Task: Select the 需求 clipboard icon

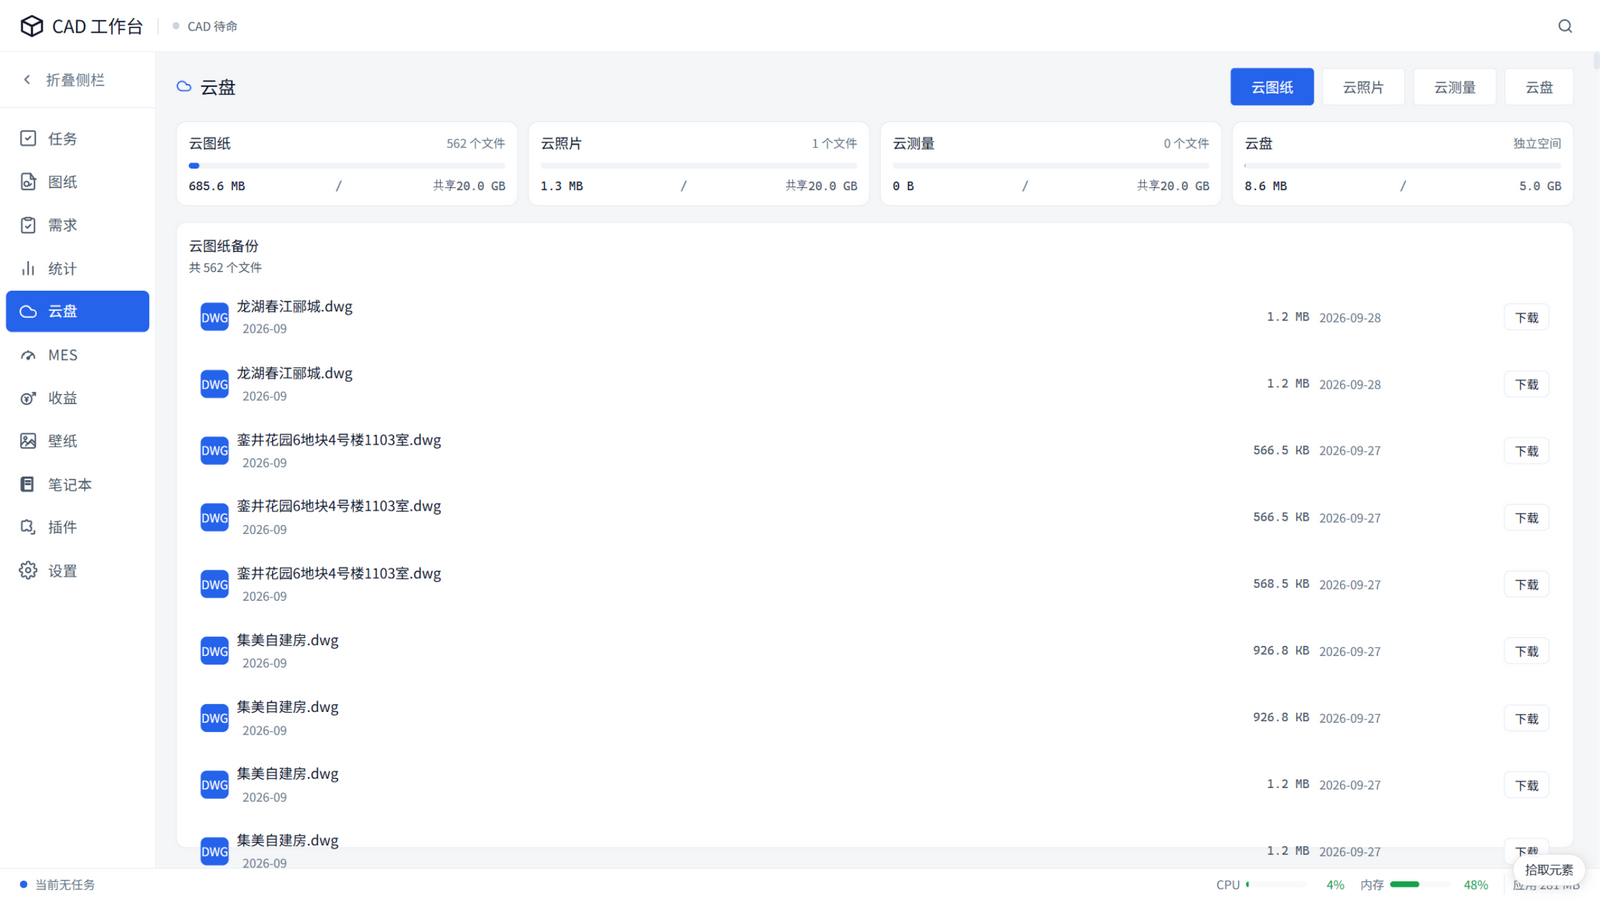Action: point(28,225)
